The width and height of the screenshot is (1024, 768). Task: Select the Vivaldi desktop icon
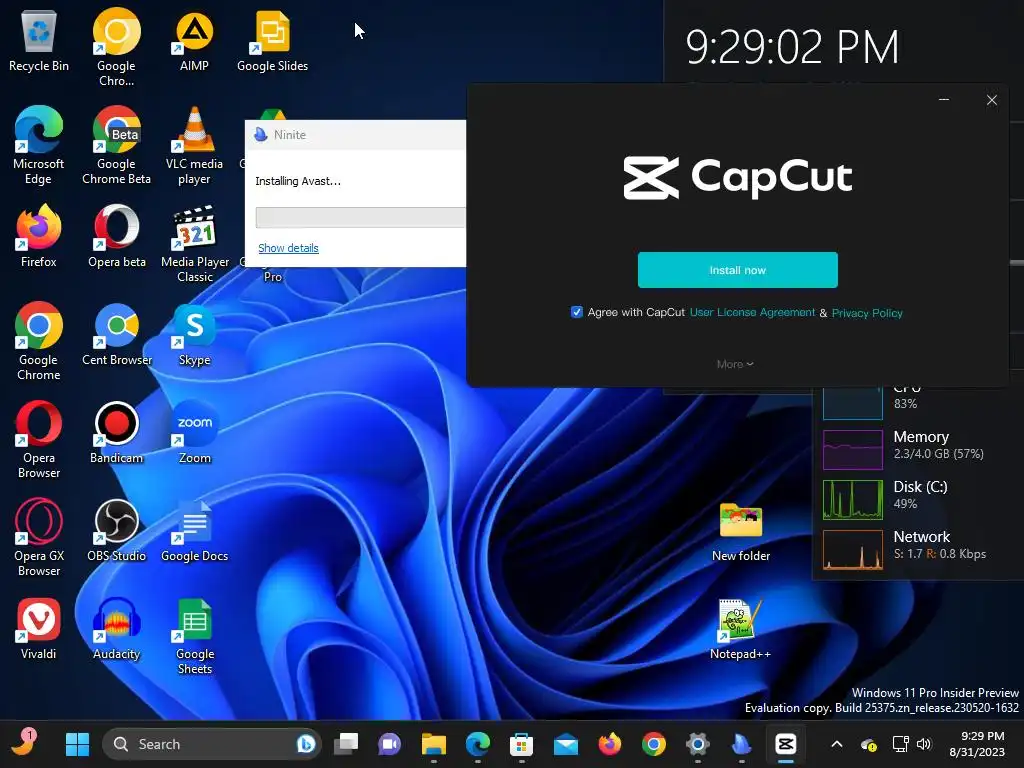pyautogui.click(x=39, y=628)
